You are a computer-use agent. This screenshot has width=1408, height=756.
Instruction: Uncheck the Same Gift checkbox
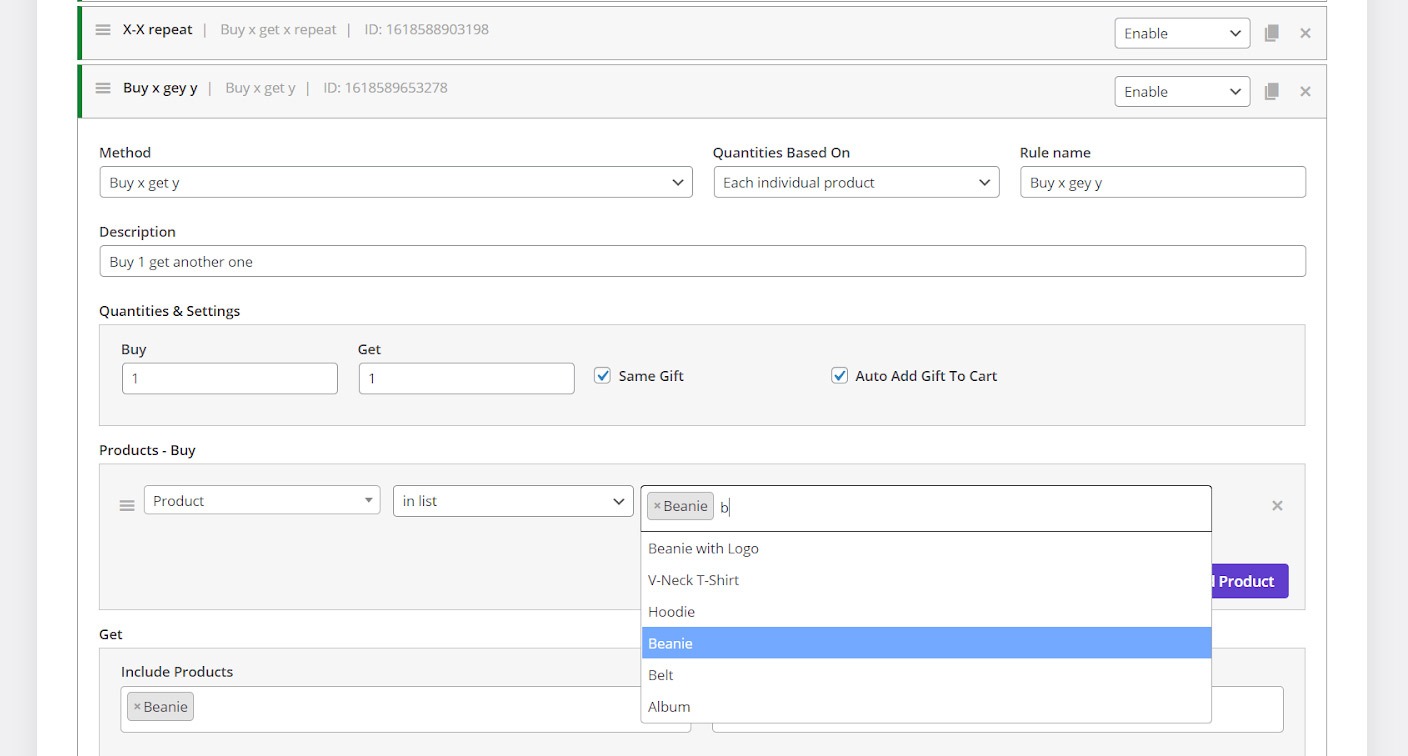[603, 376]
